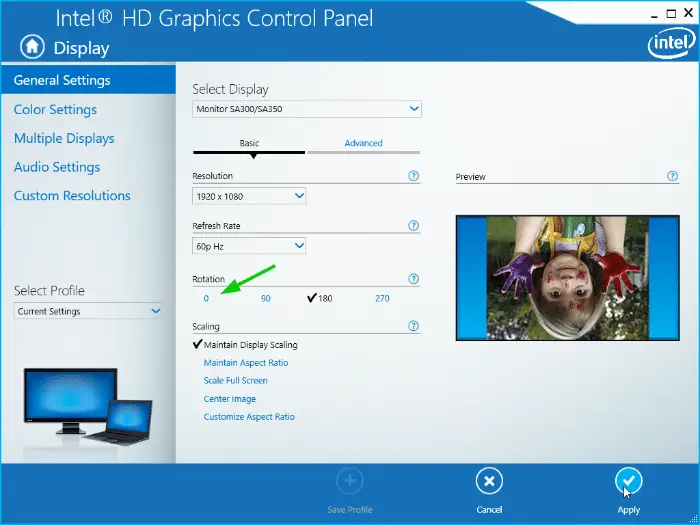Select Customize Aspect Ratio option

pos(249,417)
